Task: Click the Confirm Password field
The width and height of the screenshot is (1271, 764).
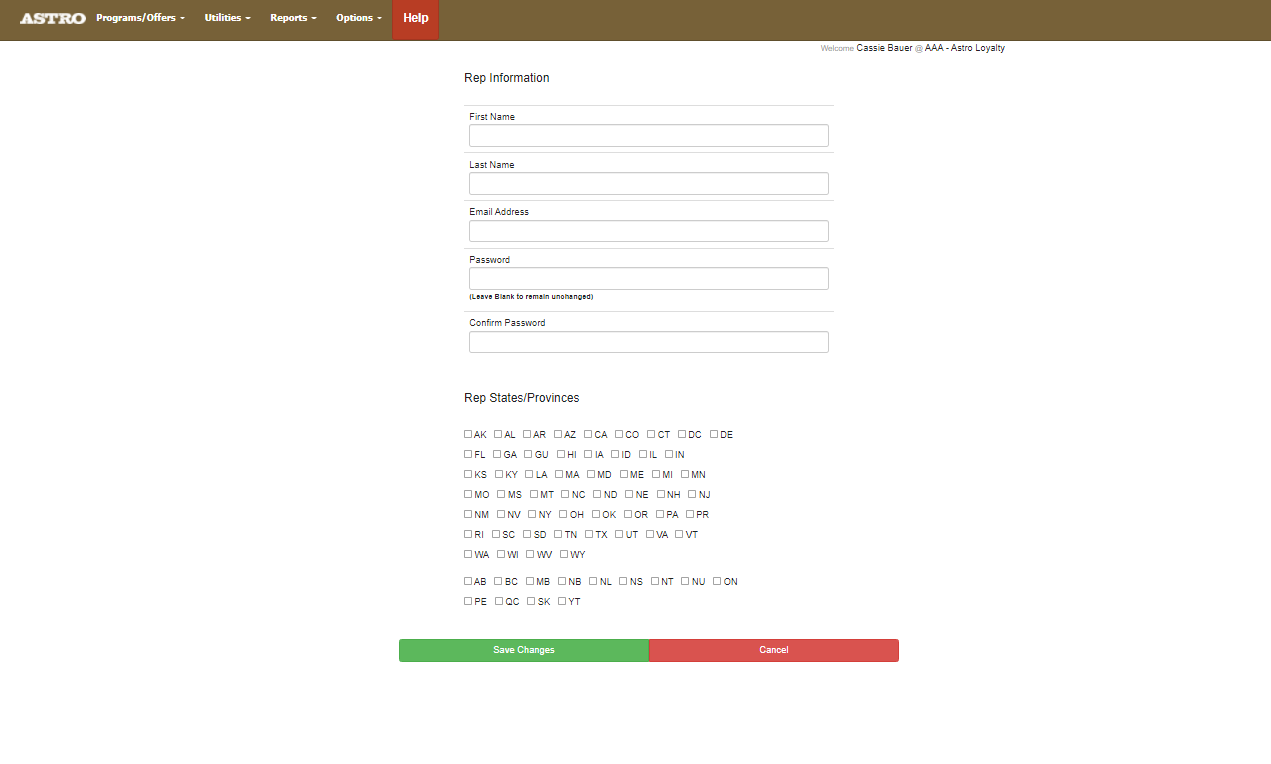Action: [649, 342]
